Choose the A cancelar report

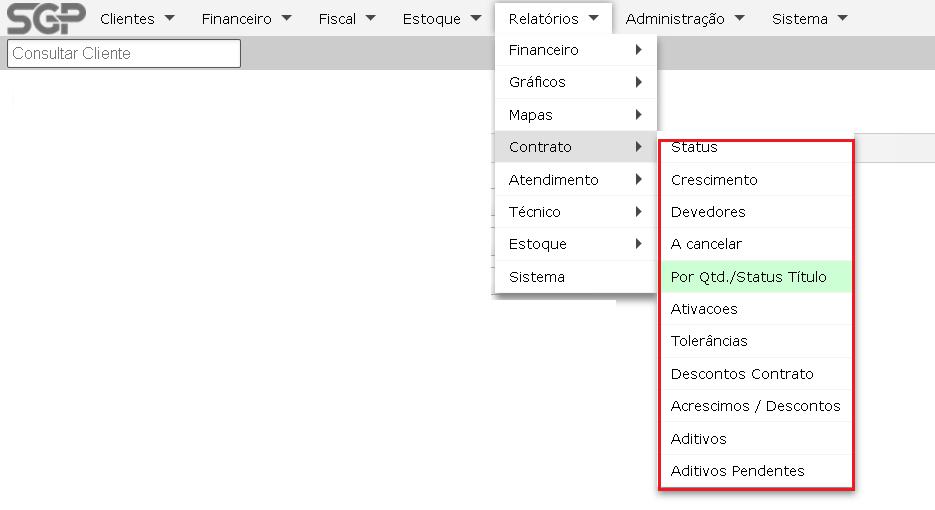pos(706,244)
